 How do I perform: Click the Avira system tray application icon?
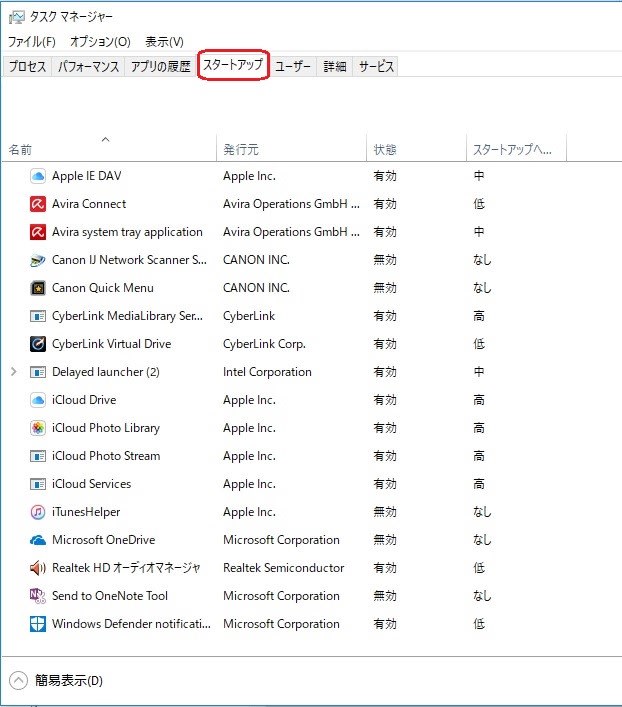(x=38, y=232)
